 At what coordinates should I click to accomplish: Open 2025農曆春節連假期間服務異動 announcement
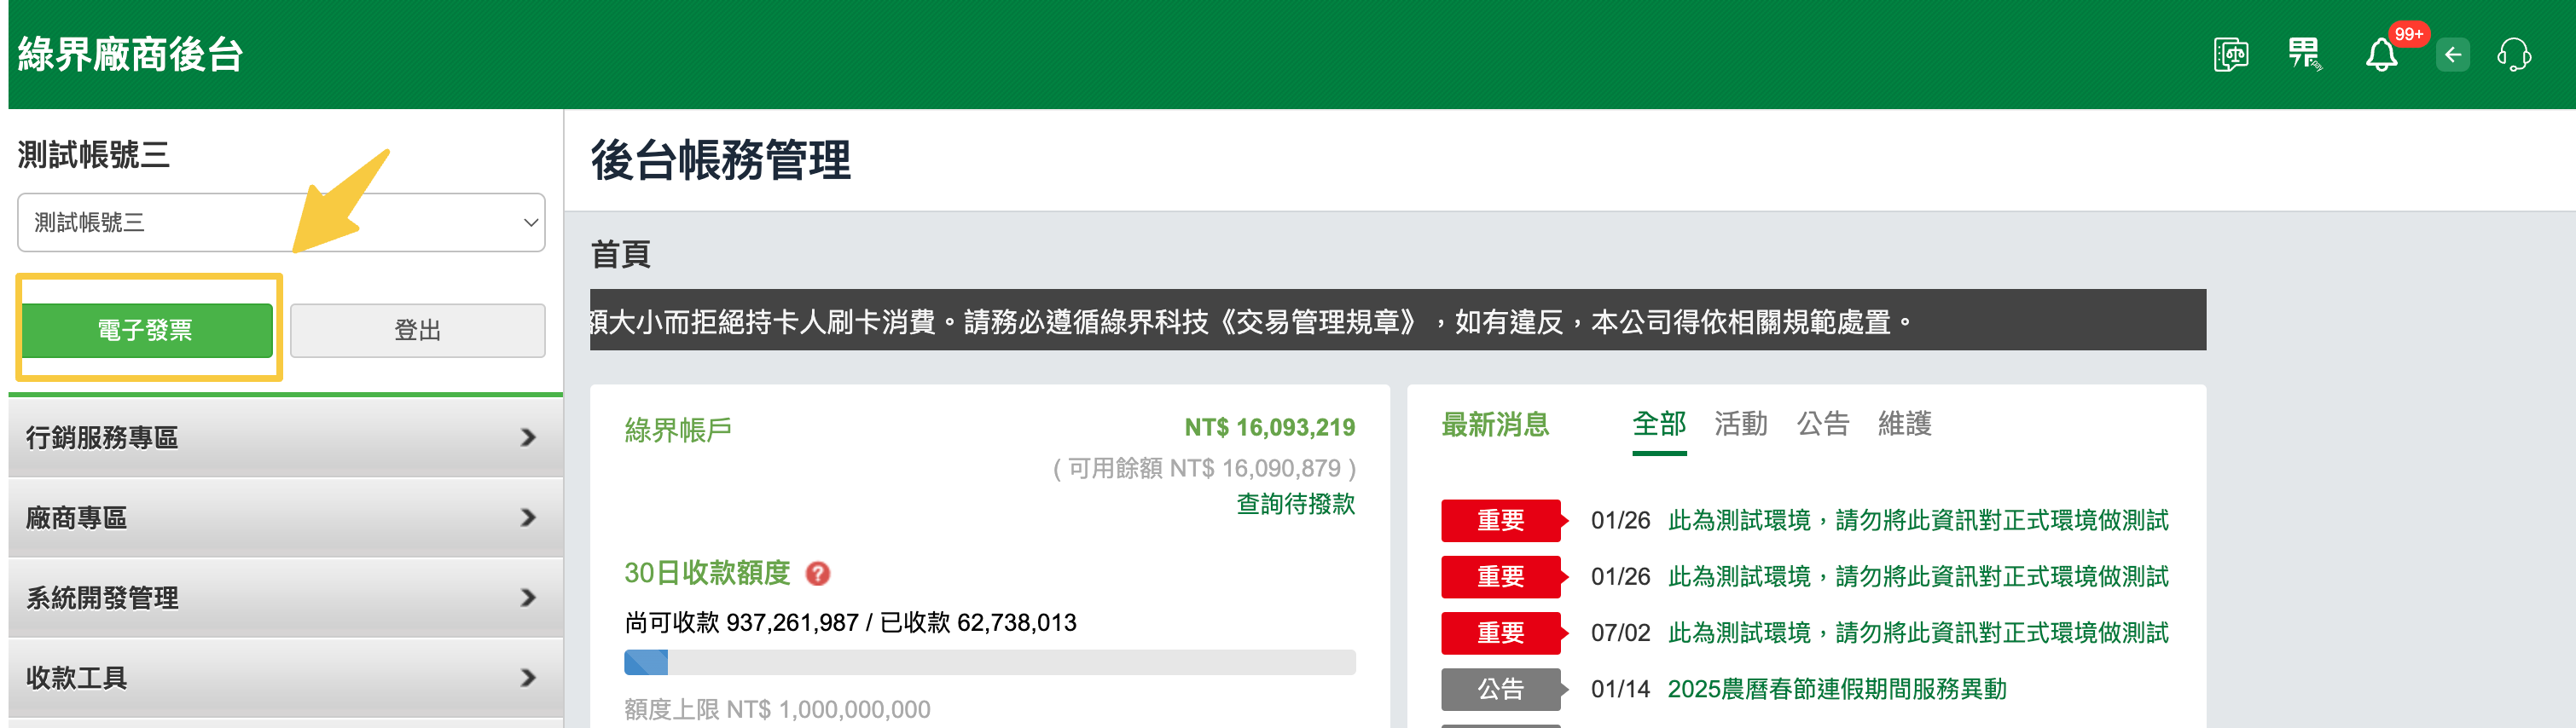[x=1837, y=689]
